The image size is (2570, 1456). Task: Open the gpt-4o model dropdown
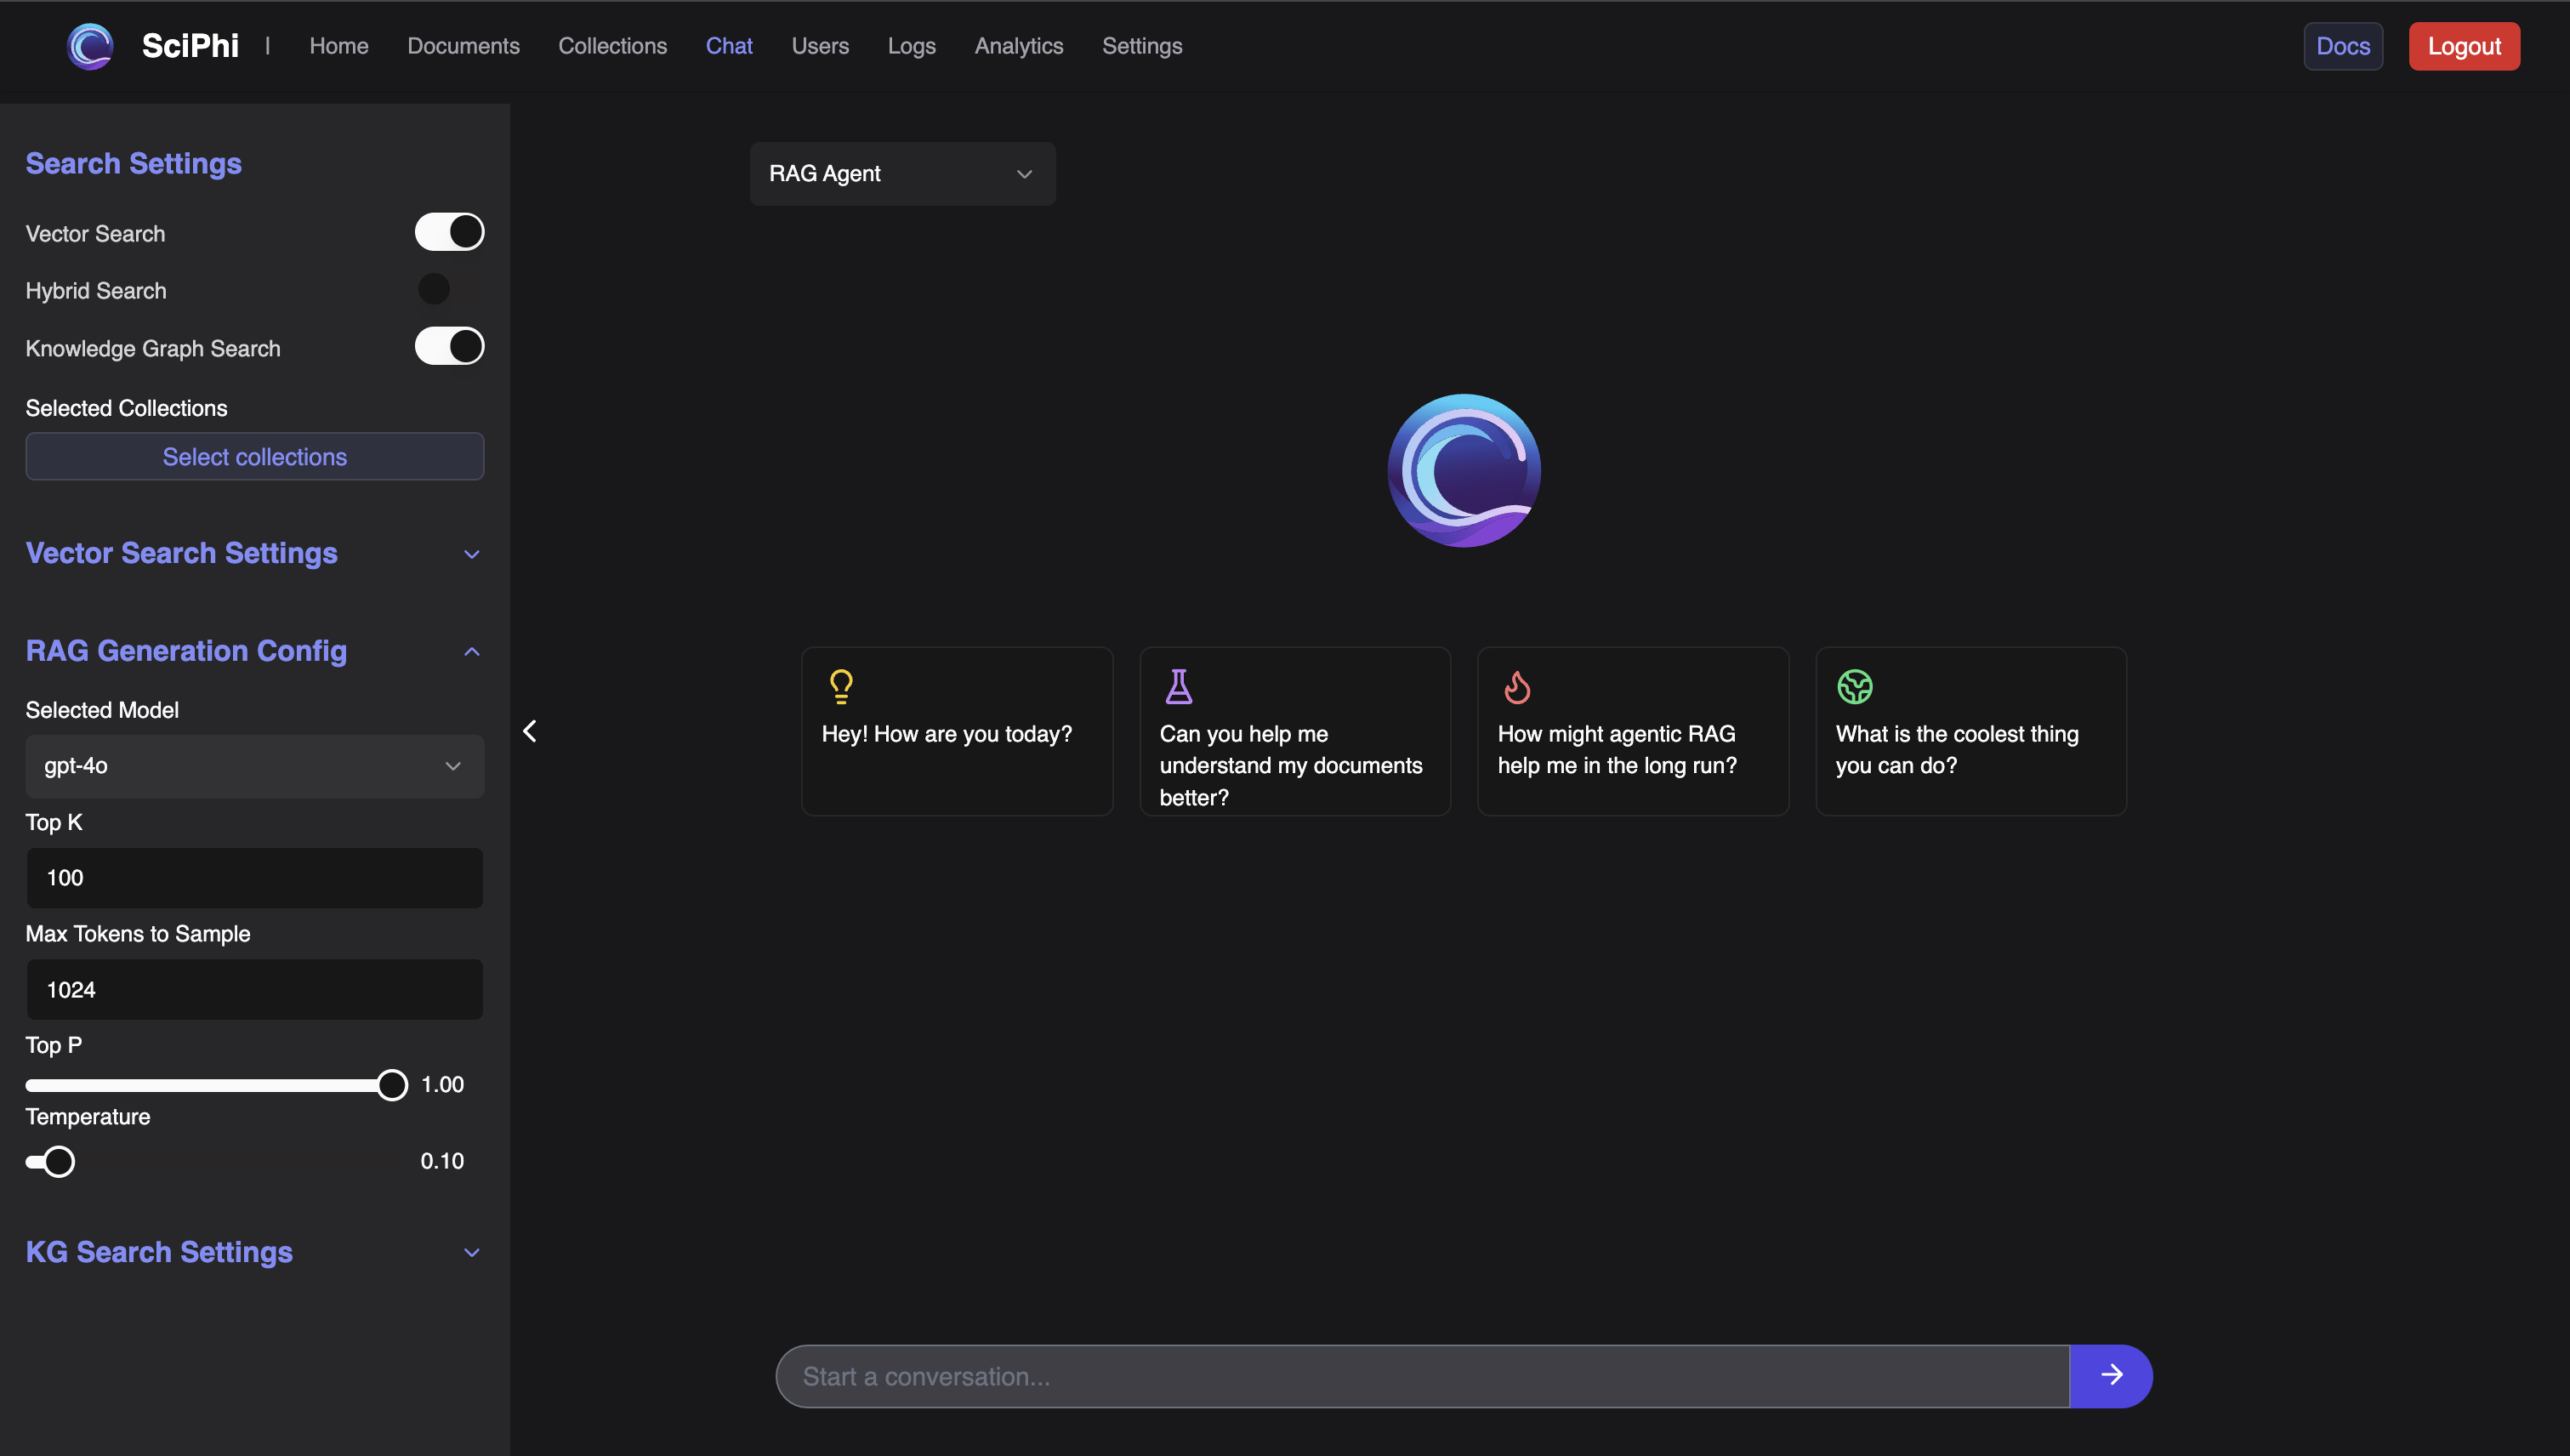(x=254, y=766)
